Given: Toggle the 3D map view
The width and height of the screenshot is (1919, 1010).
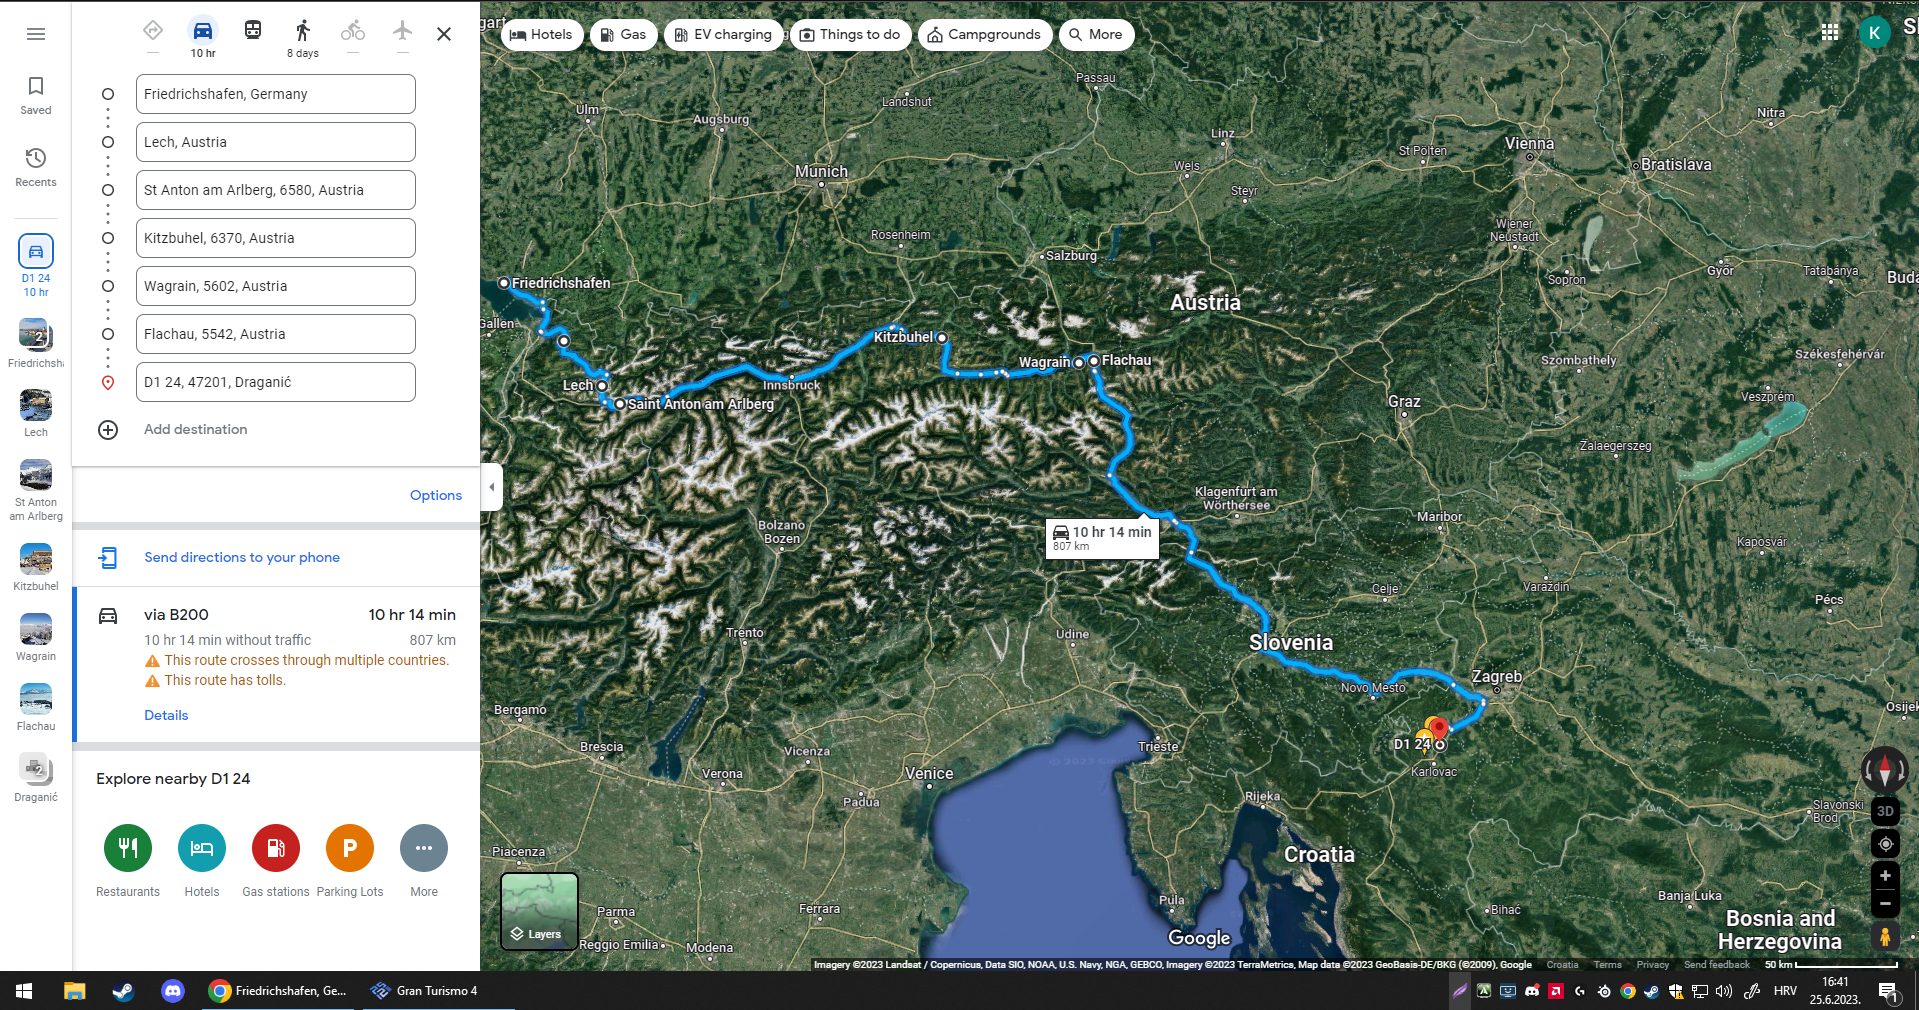Looking at the screenshot, I should [x=1885, y=811].
